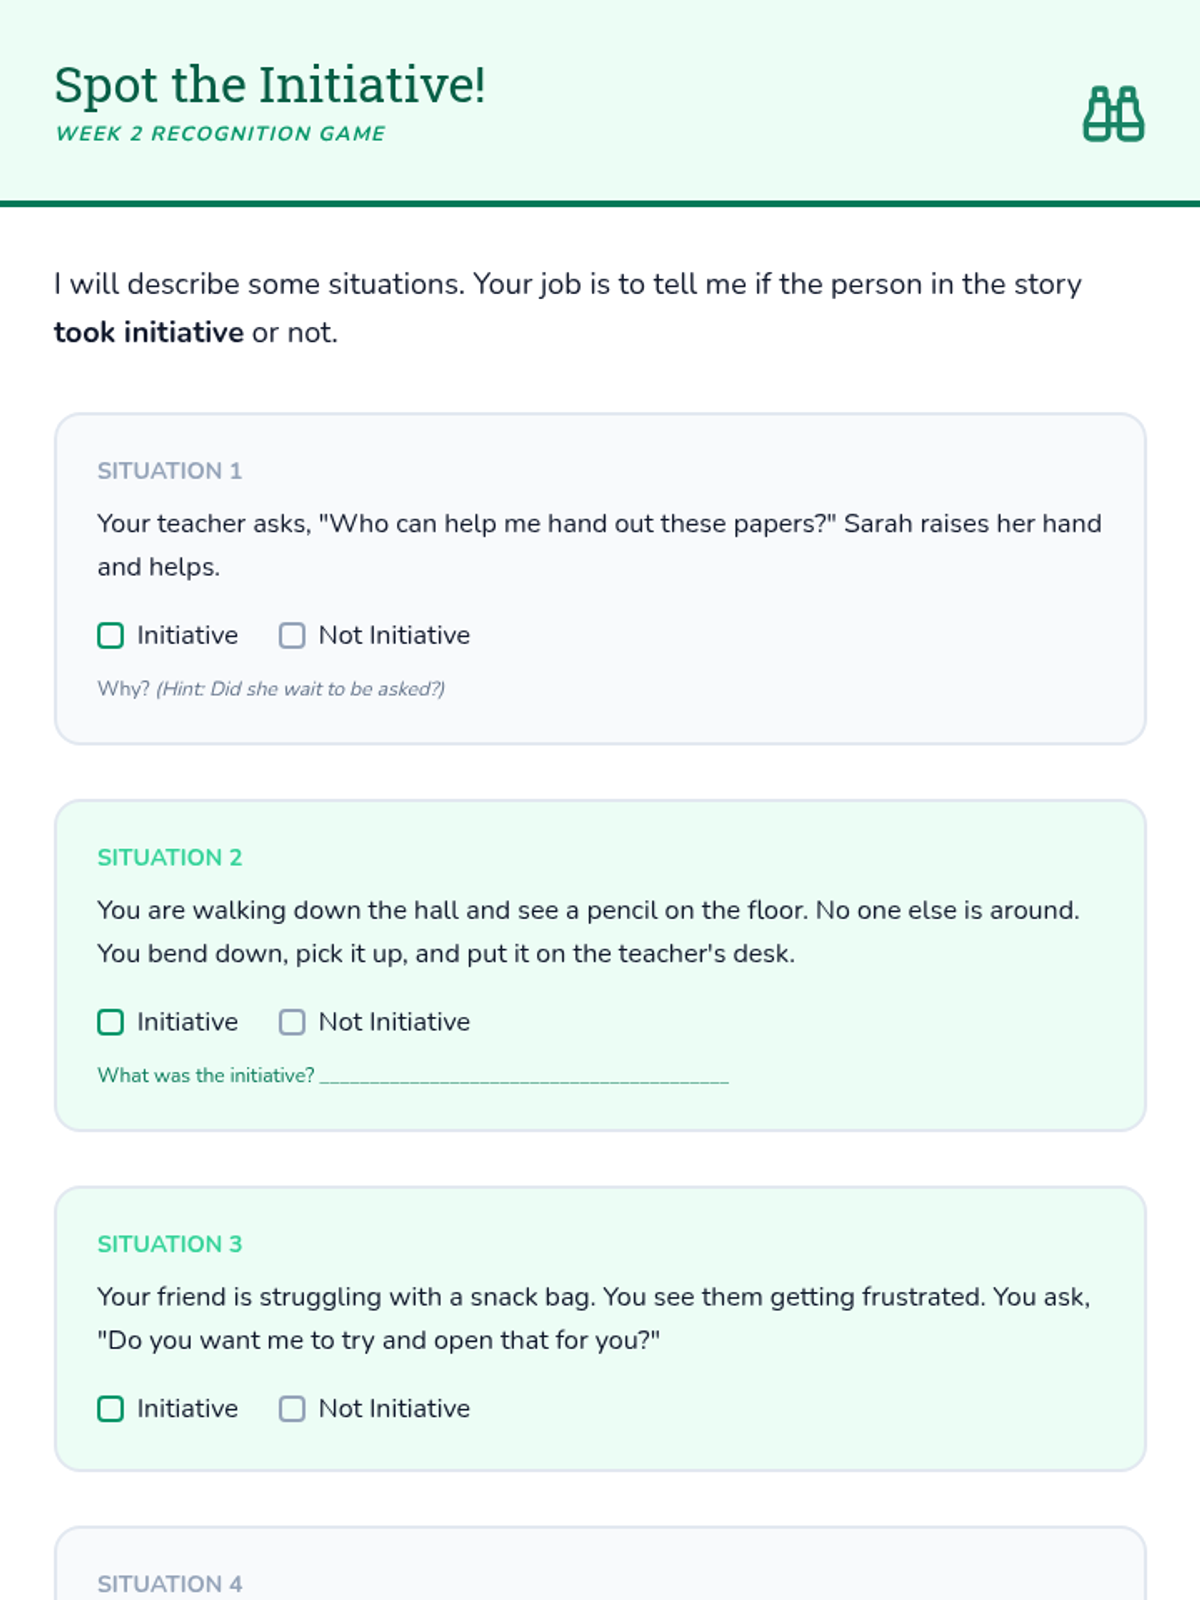Screen dimensions: 1200x1600
Task: Click the 'What was the initiative?' answer line
Action: tap(524, 1077)
